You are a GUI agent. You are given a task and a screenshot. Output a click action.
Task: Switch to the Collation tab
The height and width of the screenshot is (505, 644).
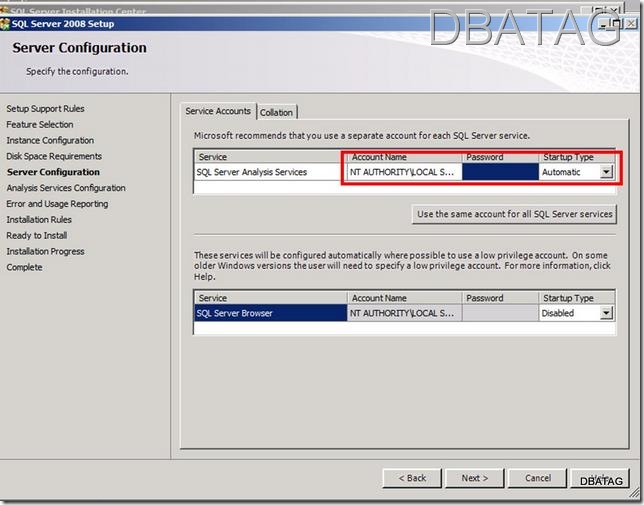(276, 112)
